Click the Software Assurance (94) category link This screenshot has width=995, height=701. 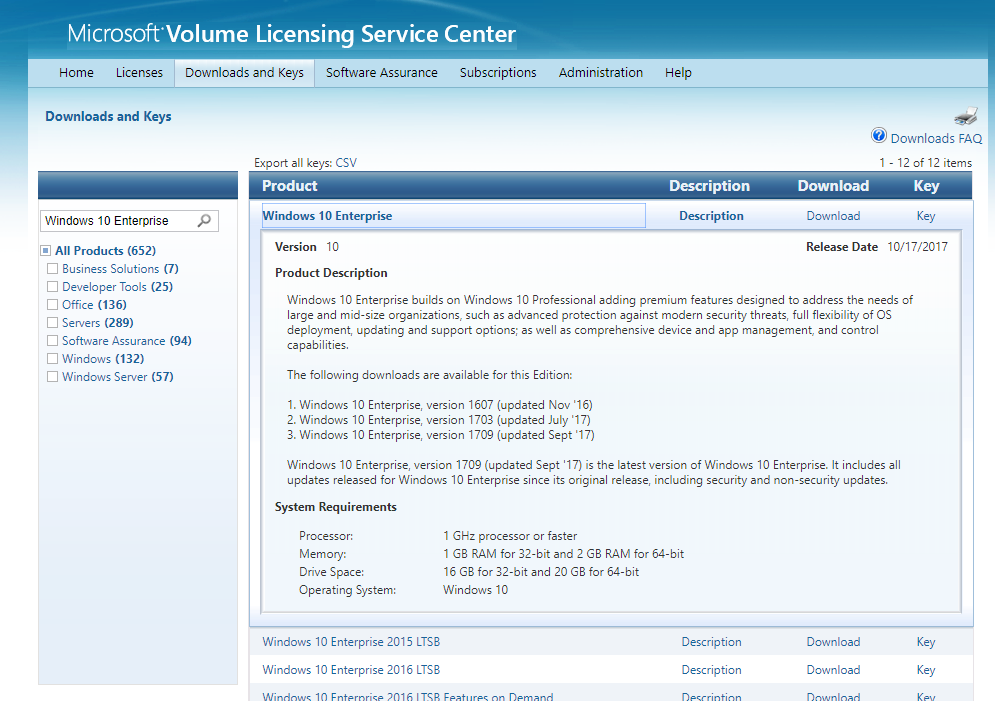(x=127, y=341)
